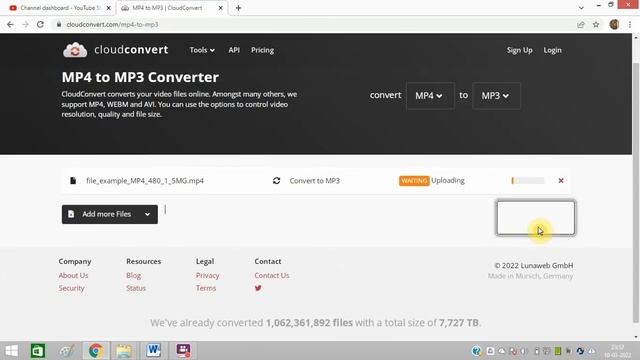Open the Status link under Resources
Image resolution: width=640 pixels, height=360 pixels.
(136, 288)
